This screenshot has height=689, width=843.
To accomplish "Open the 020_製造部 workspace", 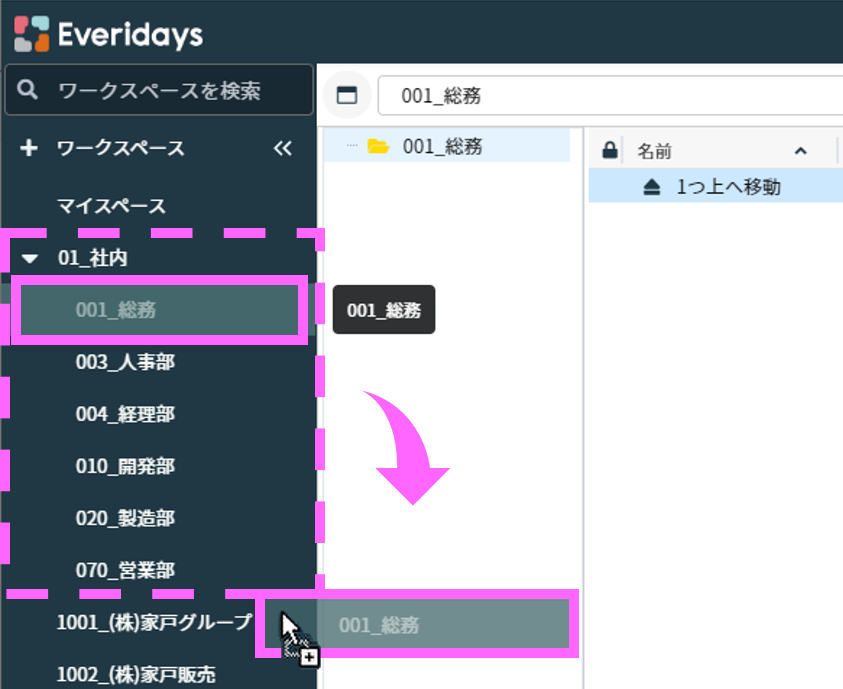I will tap(125, 518).
